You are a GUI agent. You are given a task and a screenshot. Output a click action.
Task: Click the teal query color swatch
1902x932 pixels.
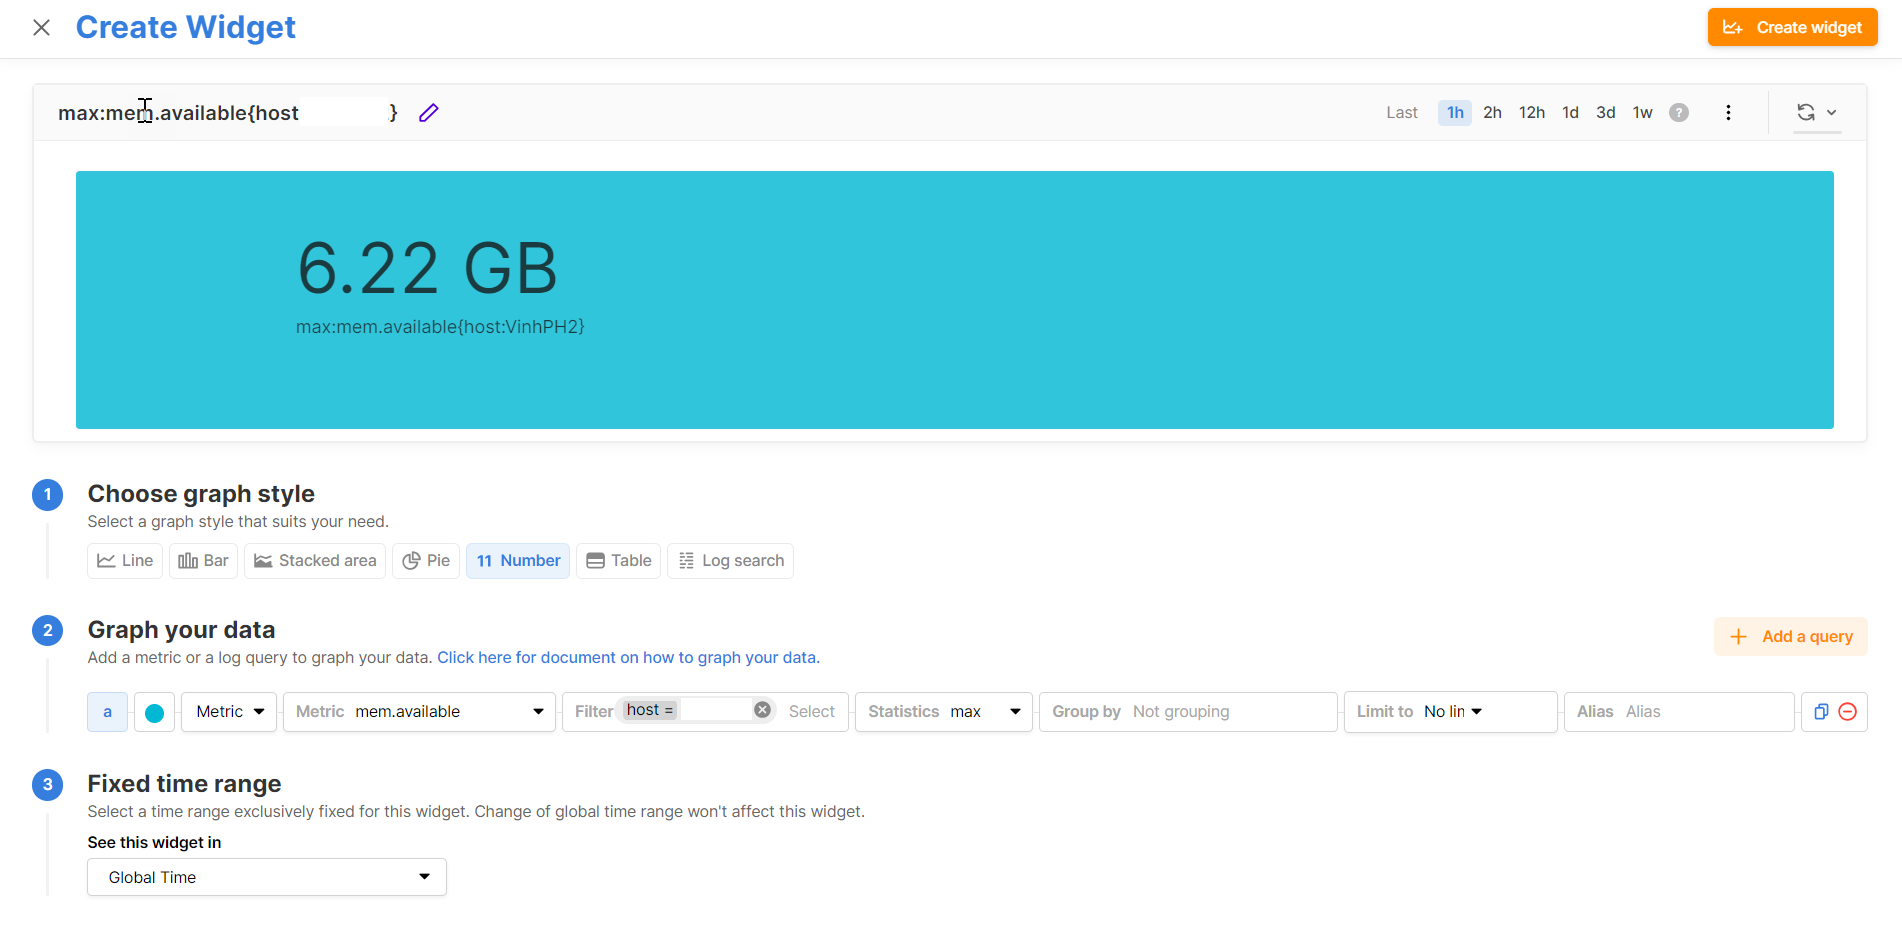pyautogui.click(x=155, y=713)
